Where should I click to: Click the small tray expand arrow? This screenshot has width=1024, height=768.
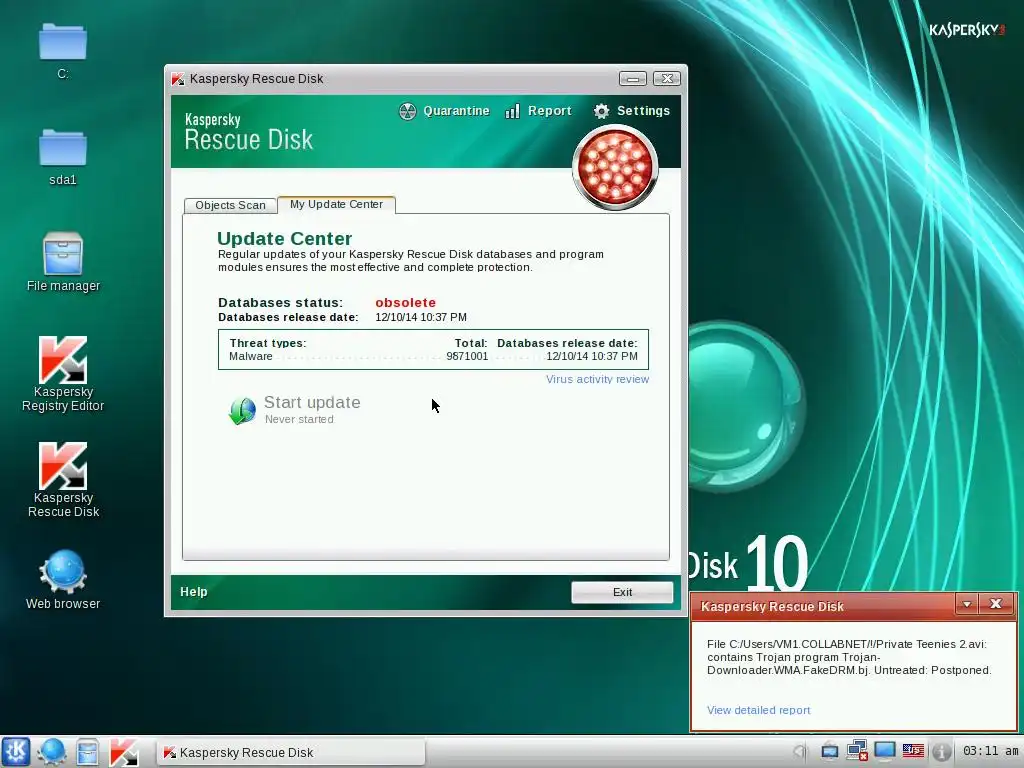tap(799, 752)
